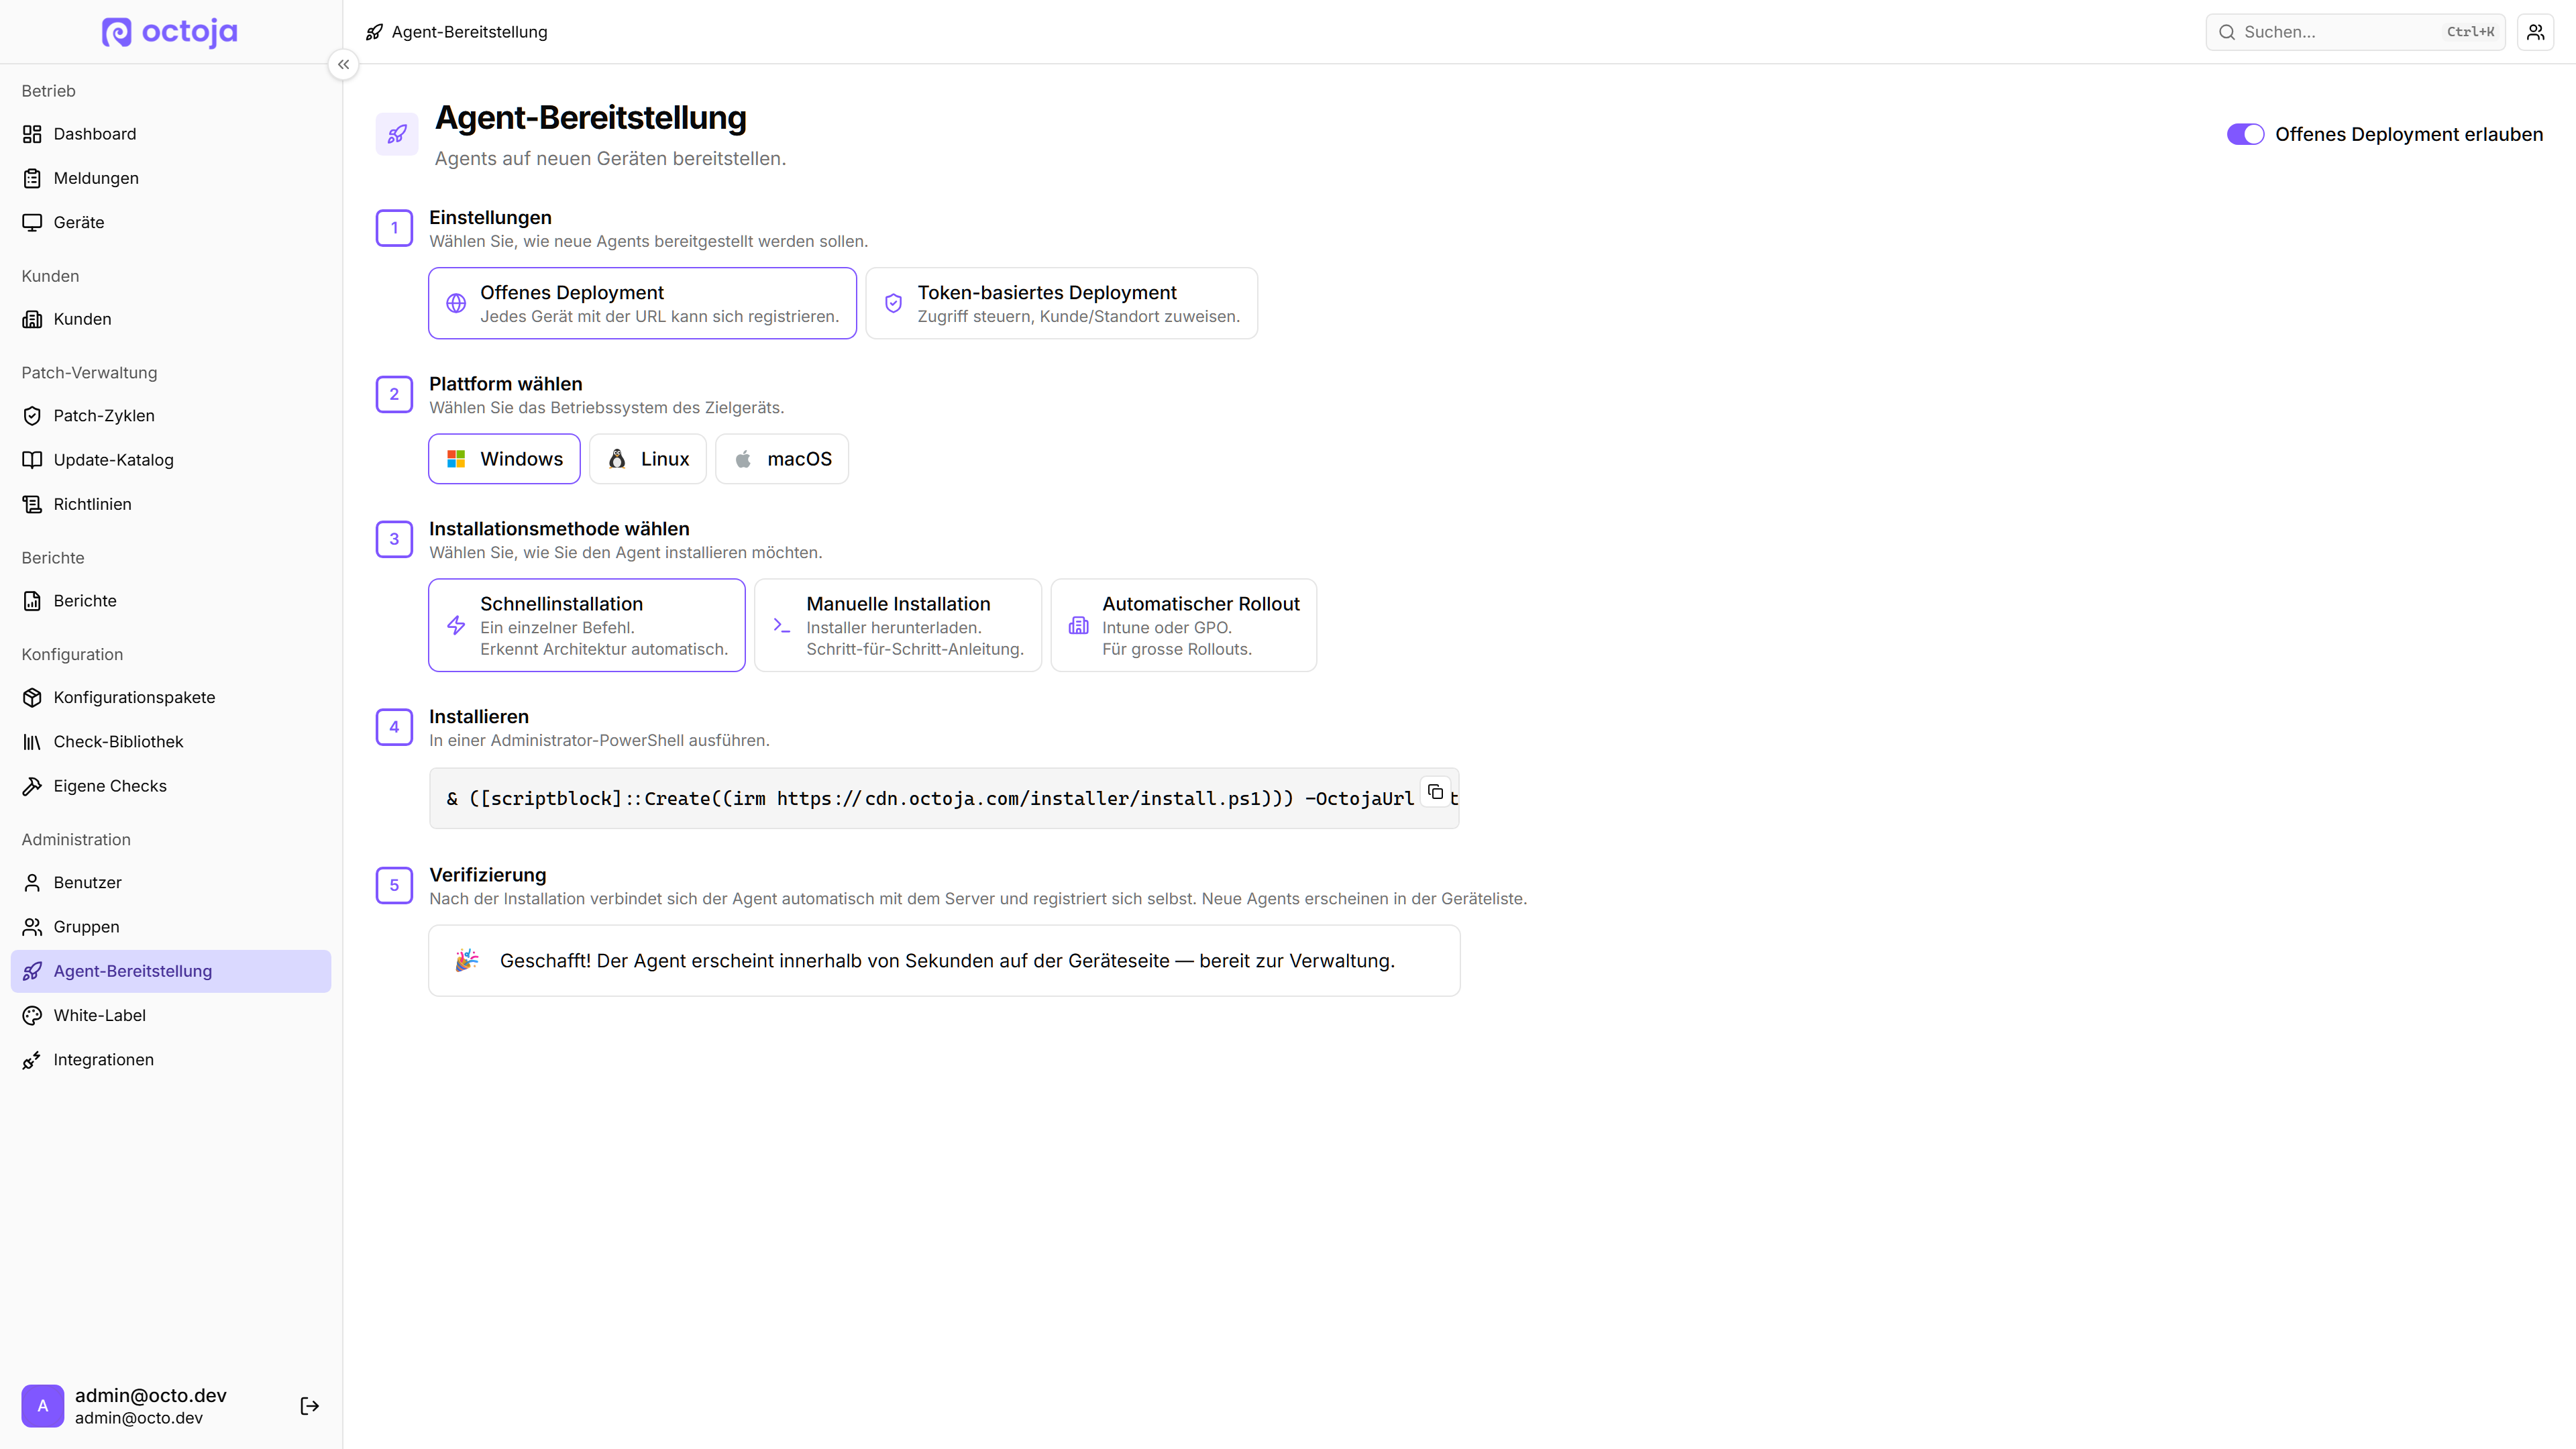The image size is (2576, 1449).
Task: Choose Offenes Deployment option card
Action: click(x=642, y=303)
